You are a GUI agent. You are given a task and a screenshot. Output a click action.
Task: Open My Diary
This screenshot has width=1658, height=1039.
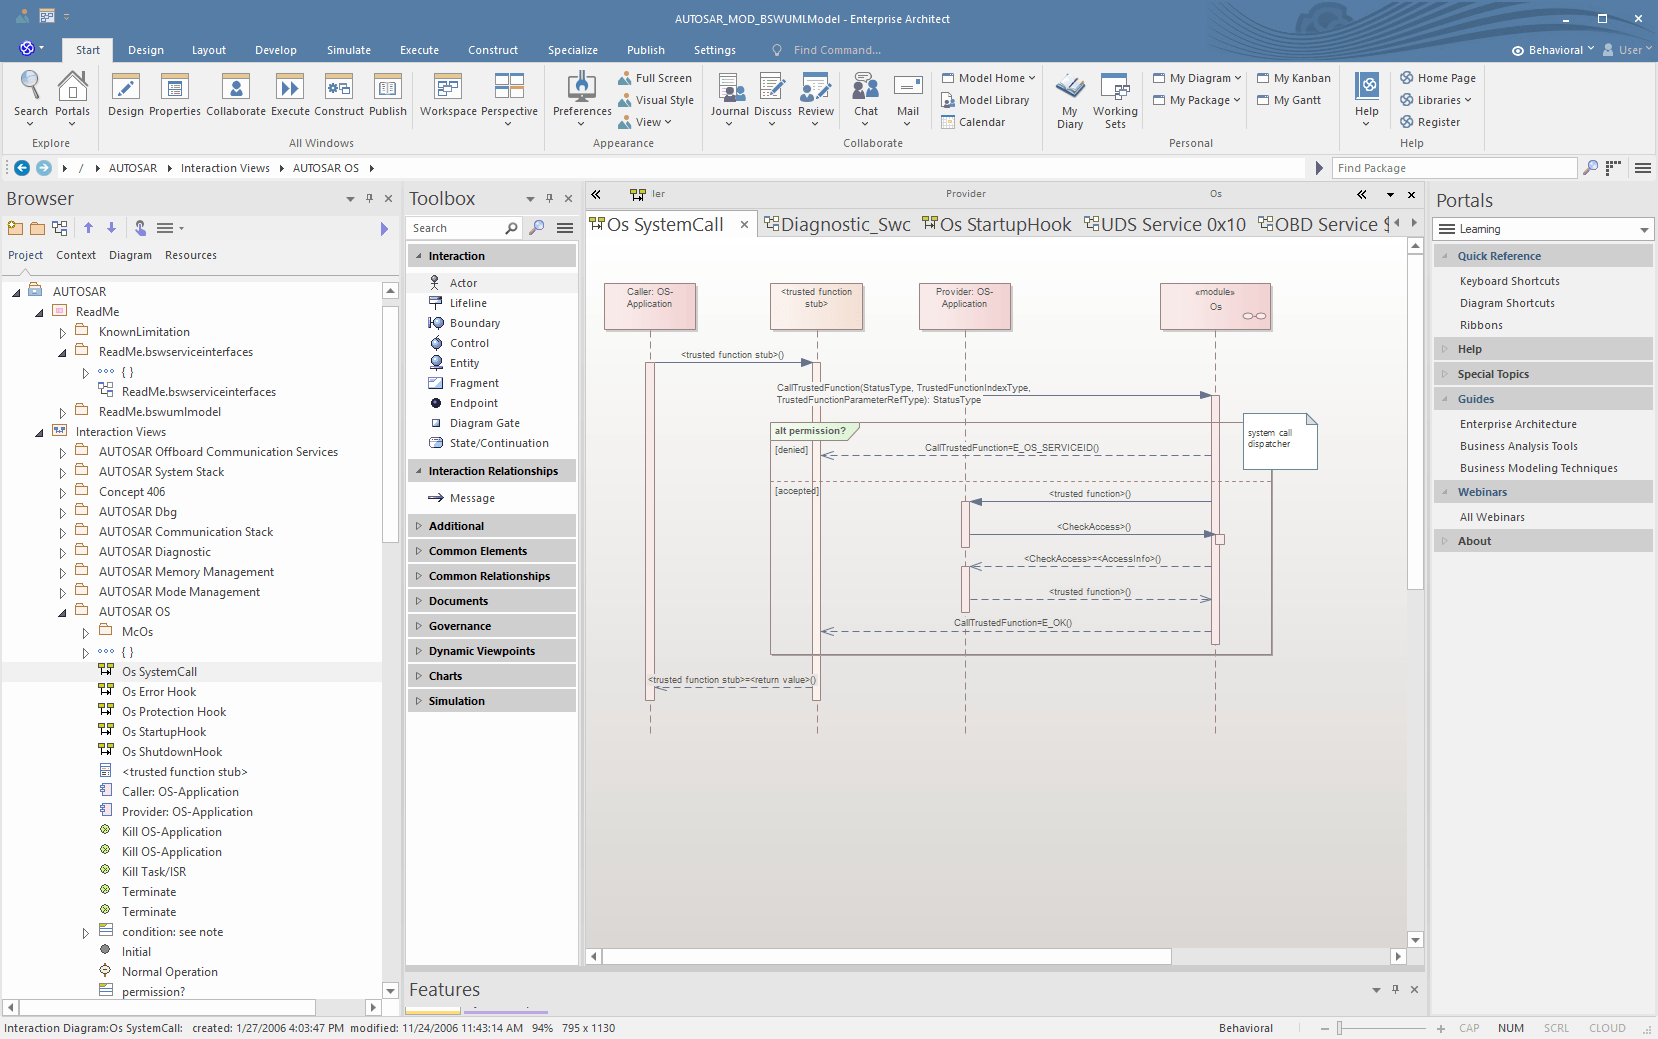[x=1070, y=100]
